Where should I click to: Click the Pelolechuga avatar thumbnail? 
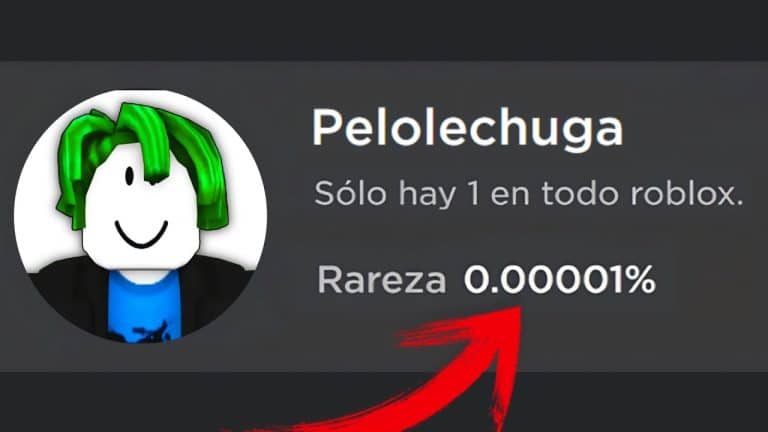(x=140, y=216)
